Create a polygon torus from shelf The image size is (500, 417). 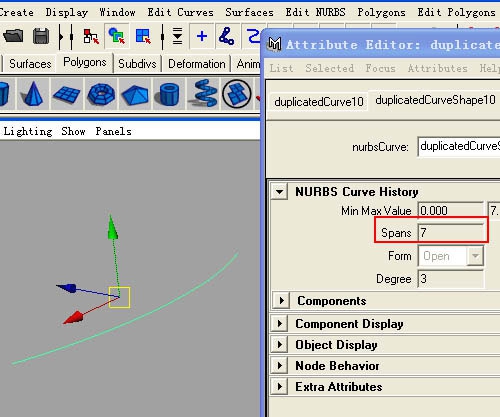tap(101, 94)
